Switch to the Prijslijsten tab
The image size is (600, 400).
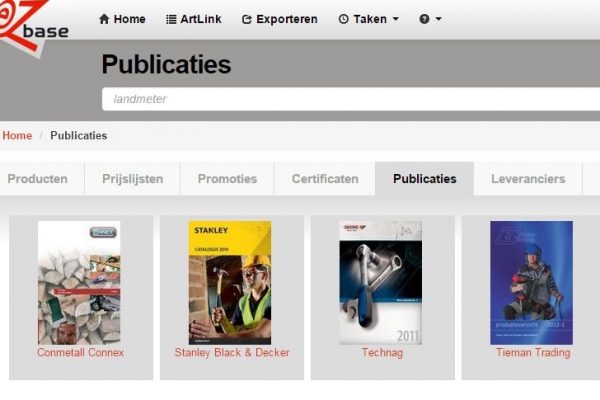coord(132,179)
